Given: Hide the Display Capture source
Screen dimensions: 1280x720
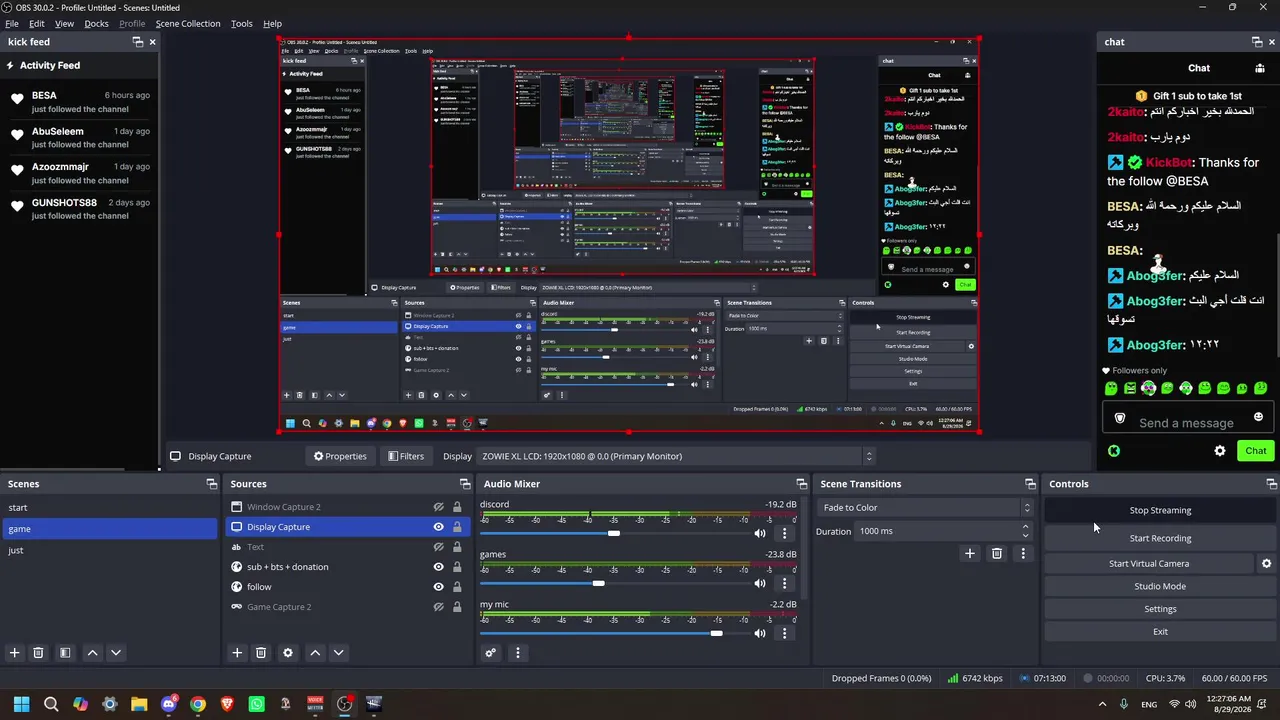Looking at the screenshot, I should tap(439, 527).
